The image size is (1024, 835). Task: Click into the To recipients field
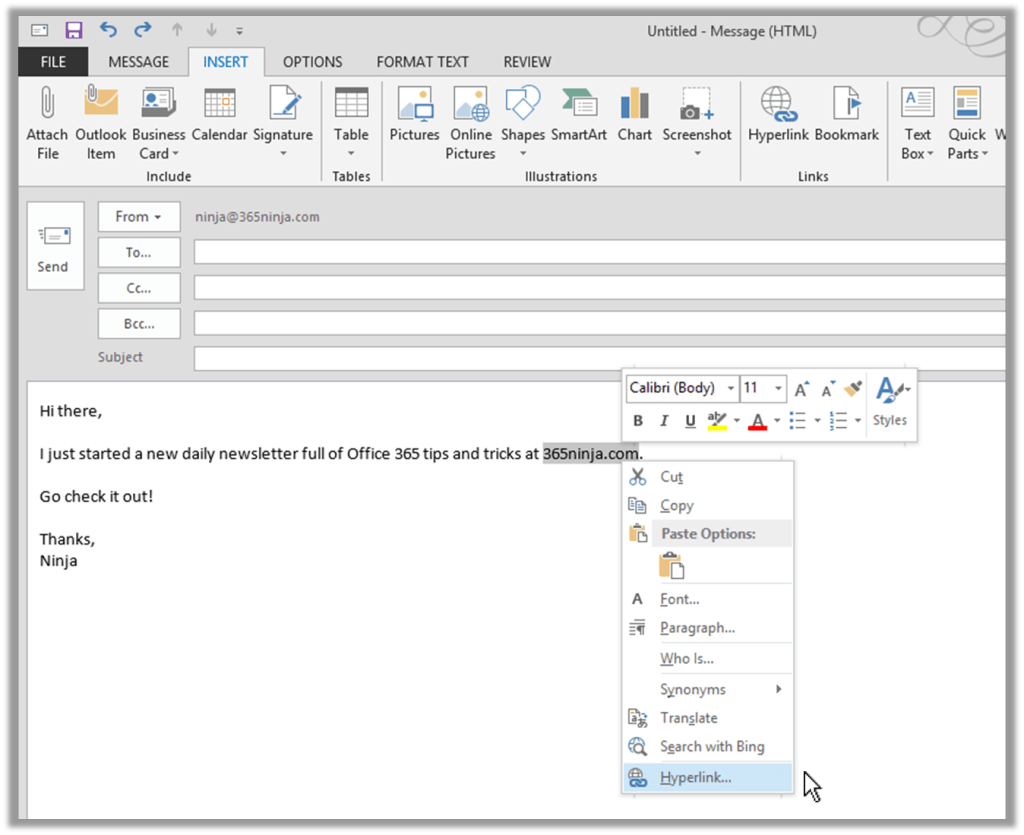click(600, 252)
